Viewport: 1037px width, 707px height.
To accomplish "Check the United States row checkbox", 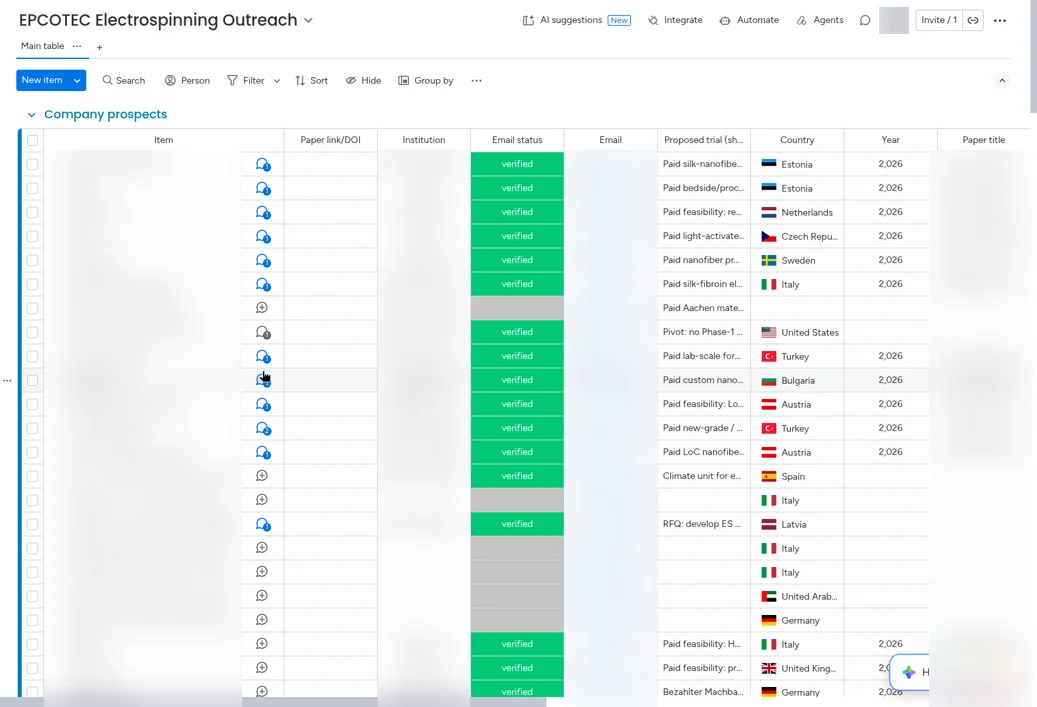I will [x=32, y=332].
